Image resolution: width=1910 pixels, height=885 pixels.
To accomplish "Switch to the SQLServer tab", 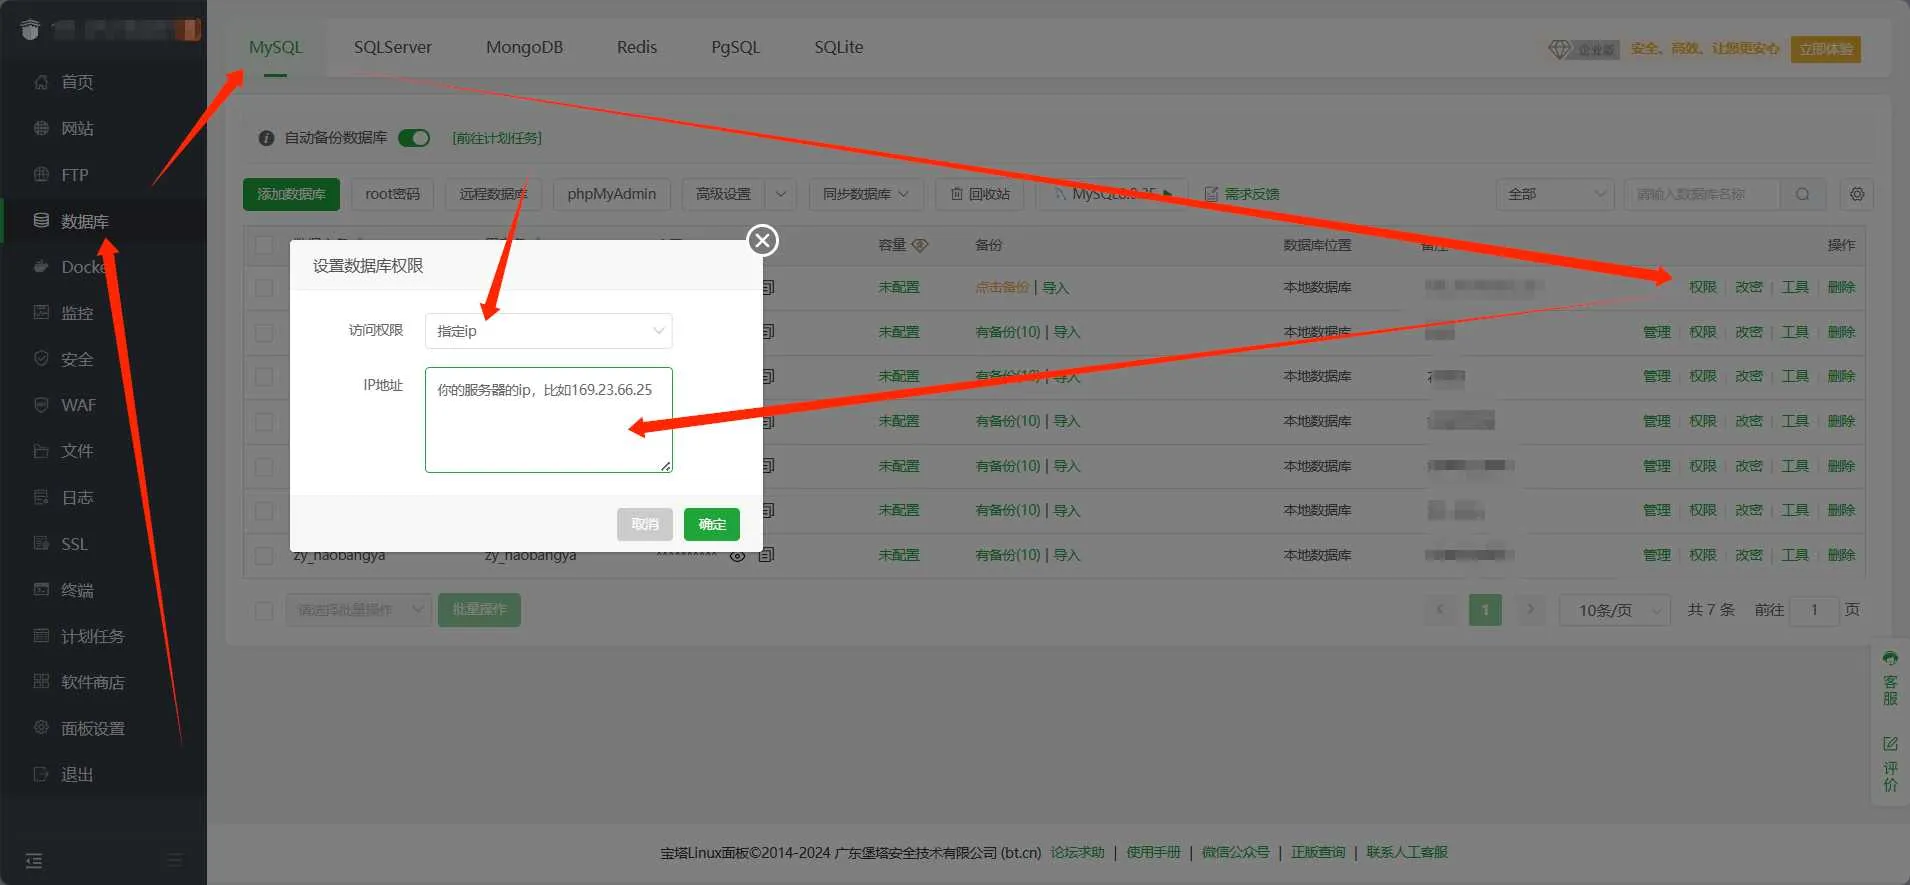I will pos(393,47).
